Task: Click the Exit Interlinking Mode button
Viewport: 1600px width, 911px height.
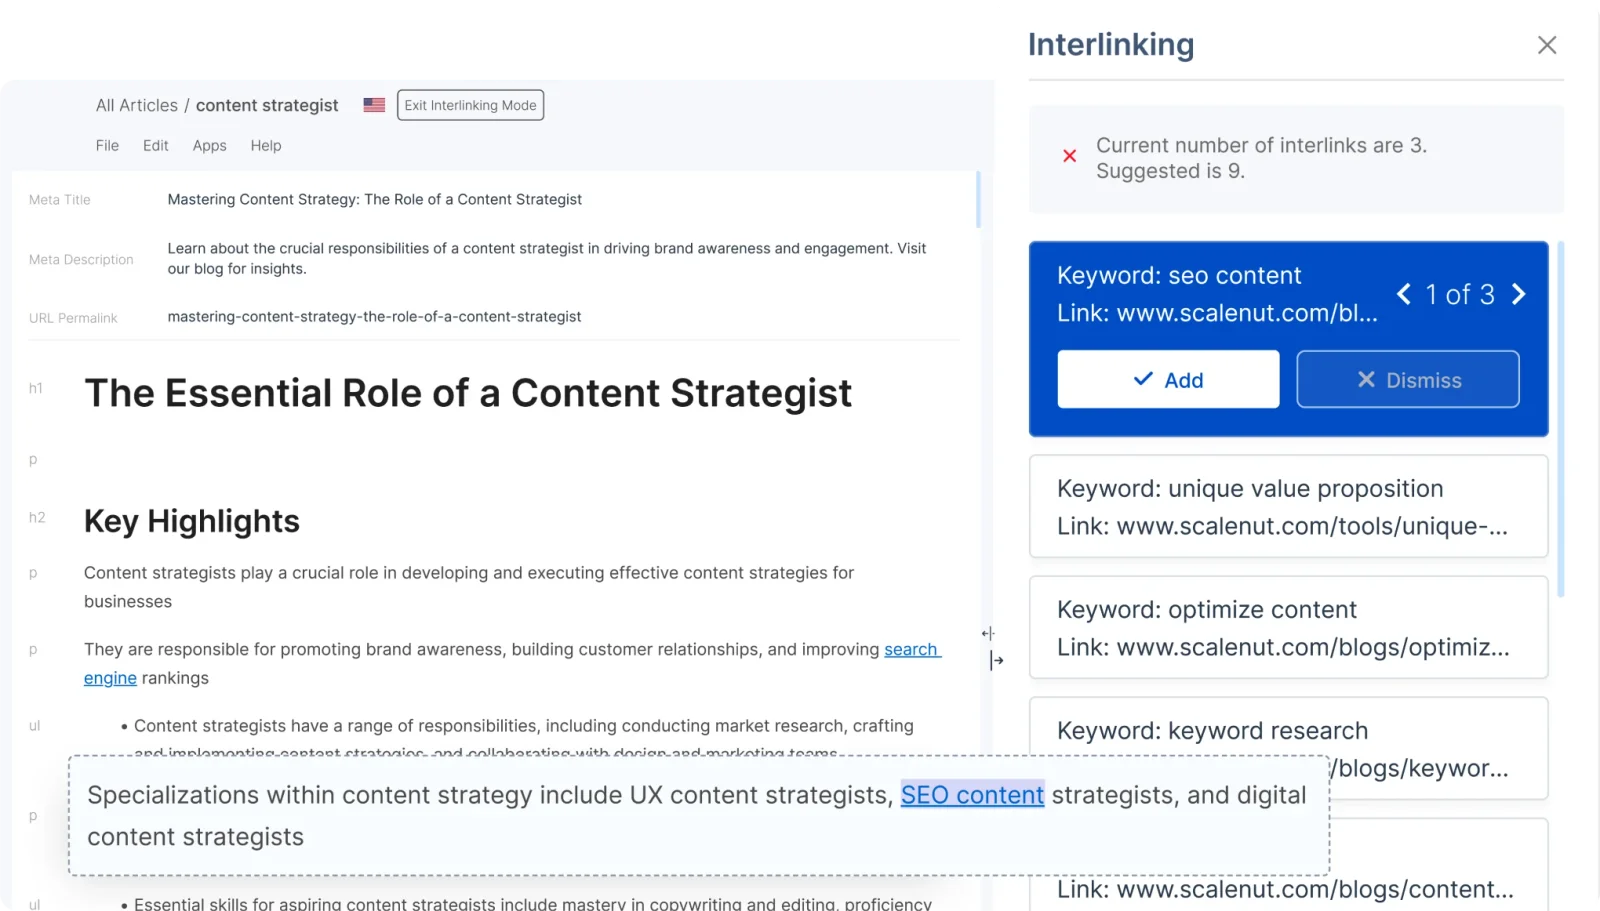Action: (x=470, y=104)
